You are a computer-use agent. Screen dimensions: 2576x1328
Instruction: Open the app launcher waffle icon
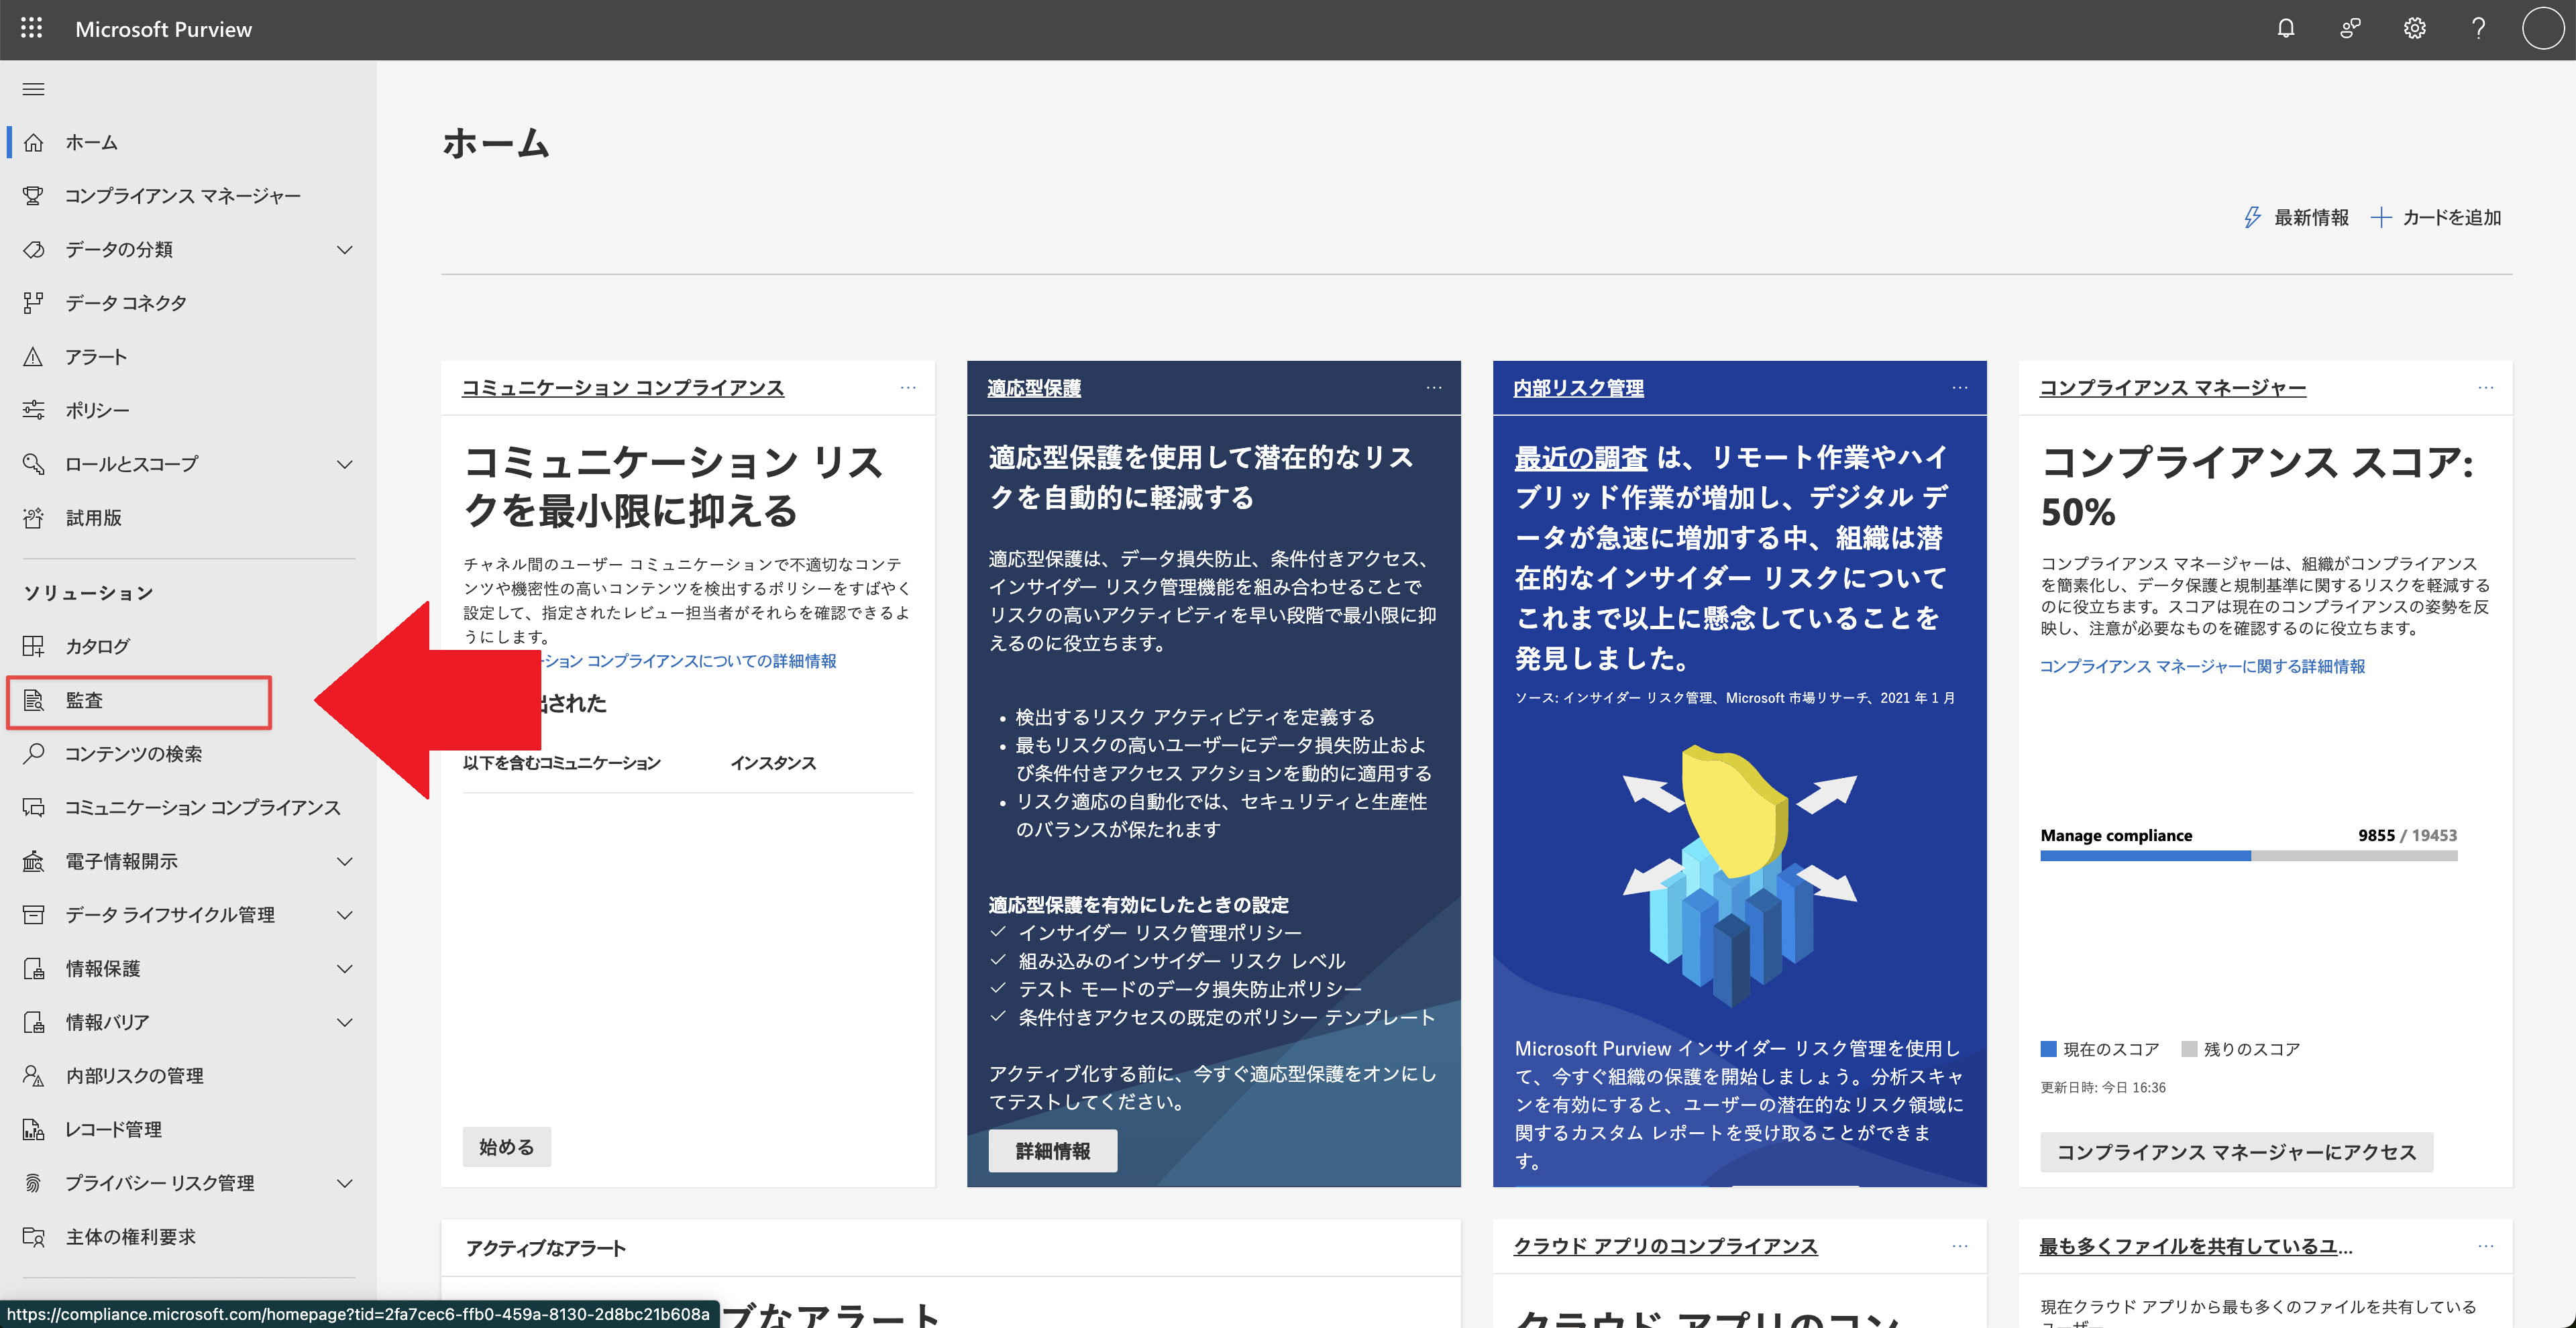click(31, 28)
